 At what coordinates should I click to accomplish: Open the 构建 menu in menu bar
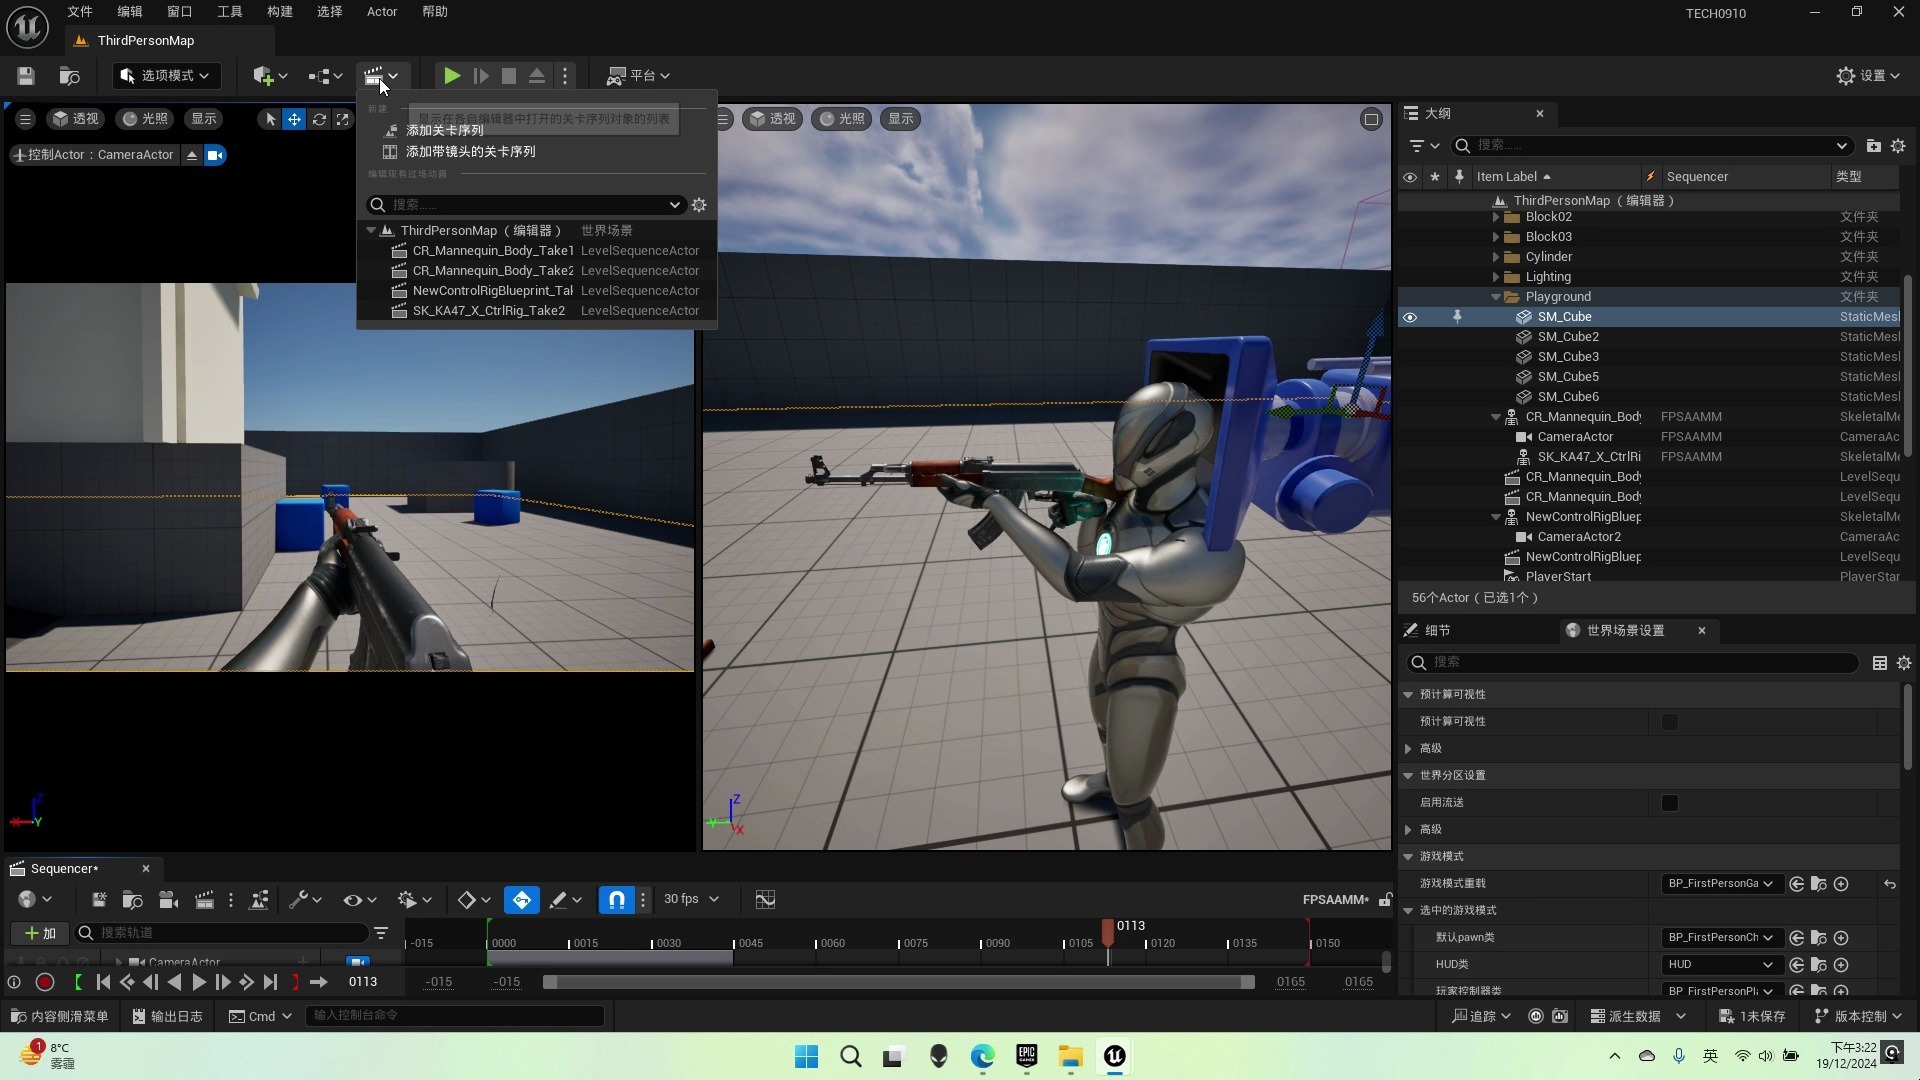point(279,12)
